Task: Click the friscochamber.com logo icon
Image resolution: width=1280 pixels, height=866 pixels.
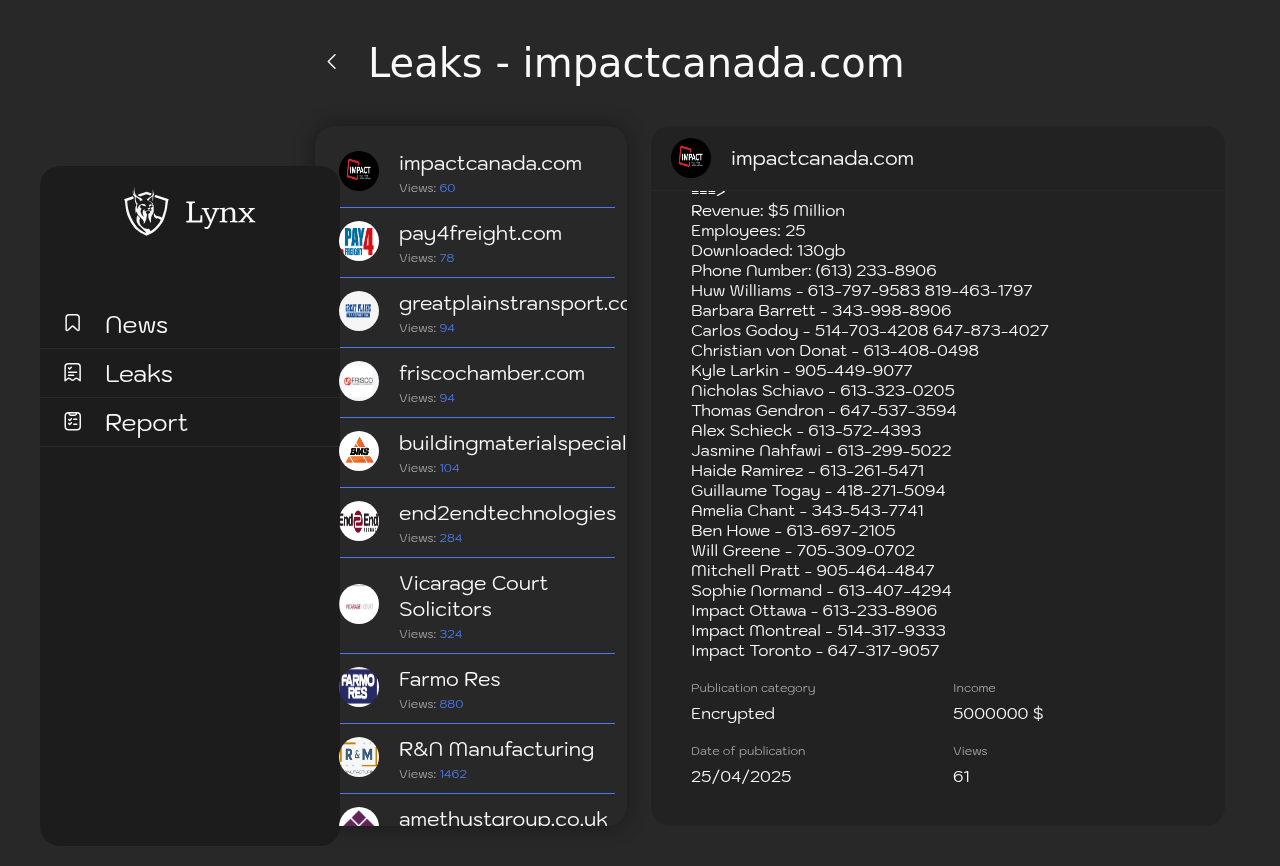Action: pos(359,381)
